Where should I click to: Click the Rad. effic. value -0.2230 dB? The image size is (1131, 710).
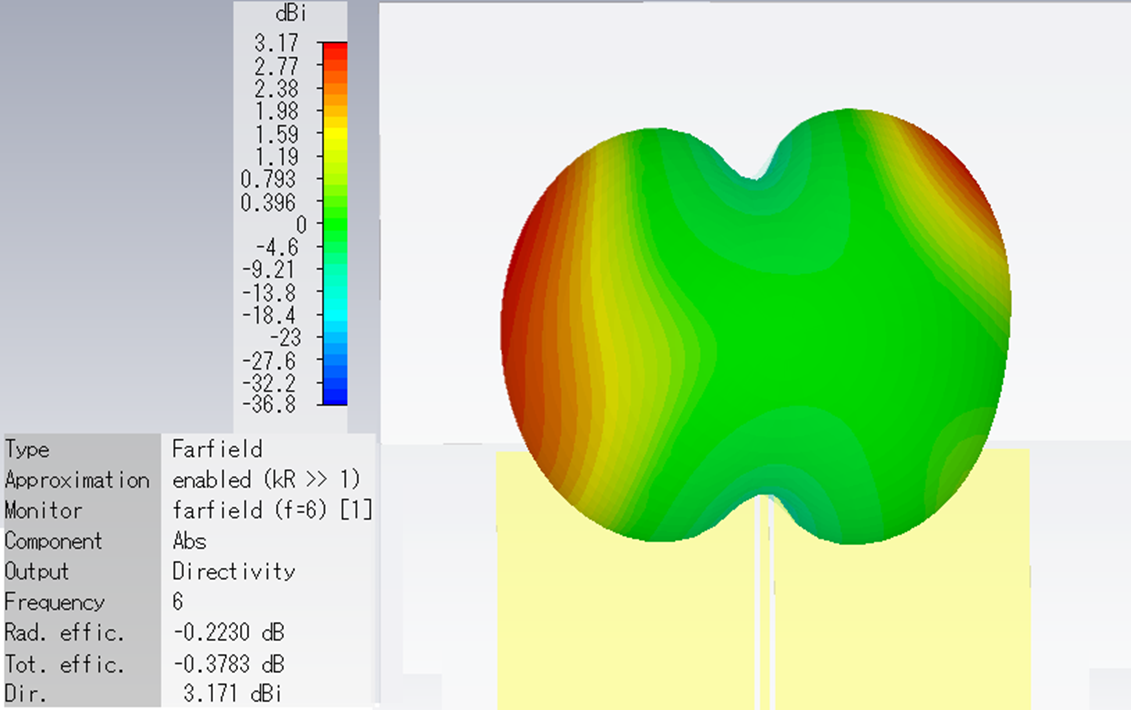click(x=228, y=633)
